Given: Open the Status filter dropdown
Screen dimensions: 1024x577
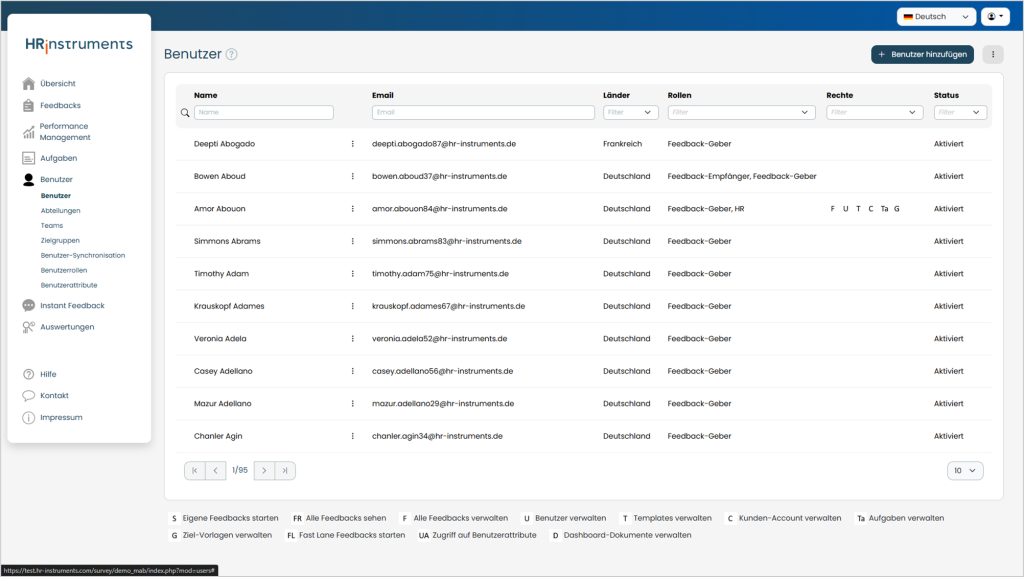Looking at the screenshot, I should pyautogui.click(x=960, y=112).
